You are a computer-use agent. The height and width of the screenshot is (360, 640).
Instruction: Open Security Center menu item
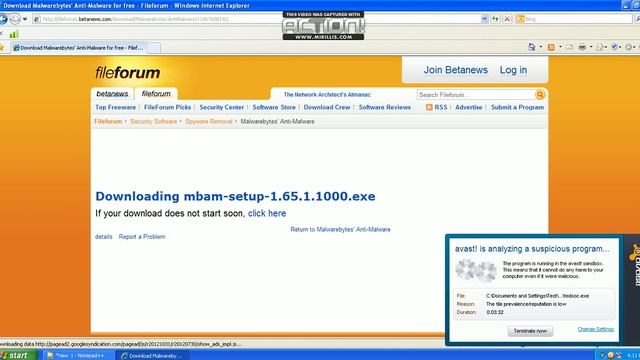coord(222,107)
